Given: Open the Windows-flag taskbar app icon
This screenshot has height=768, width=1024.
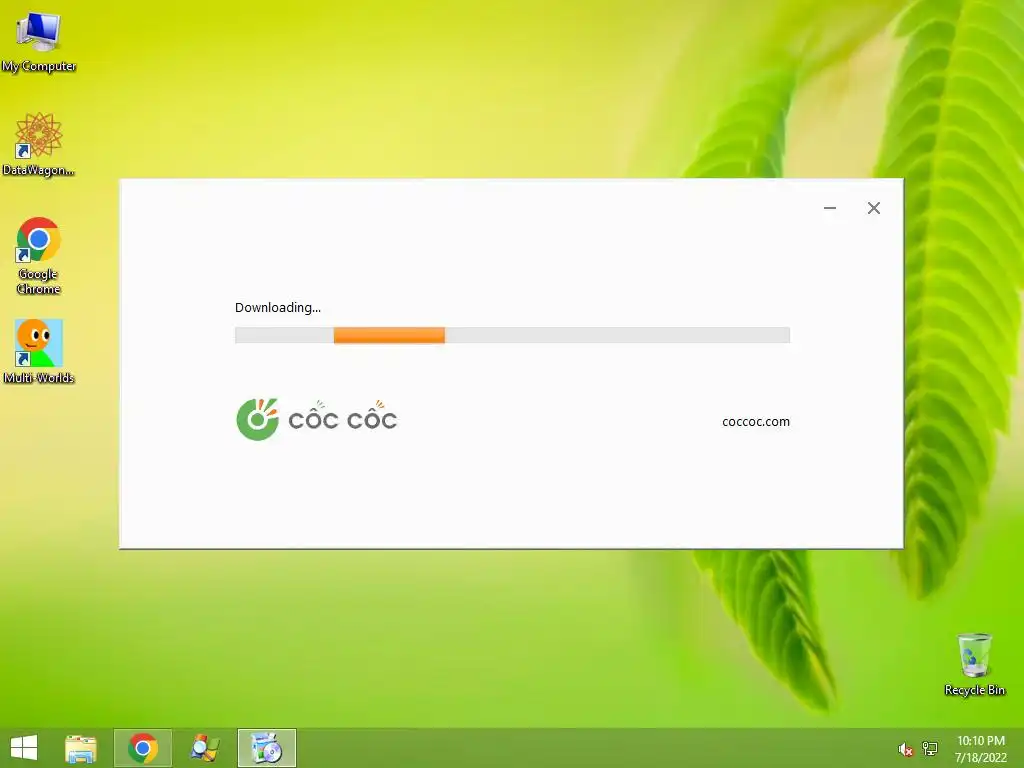Looking at the screenshot, I should click(x=204, y=748).
